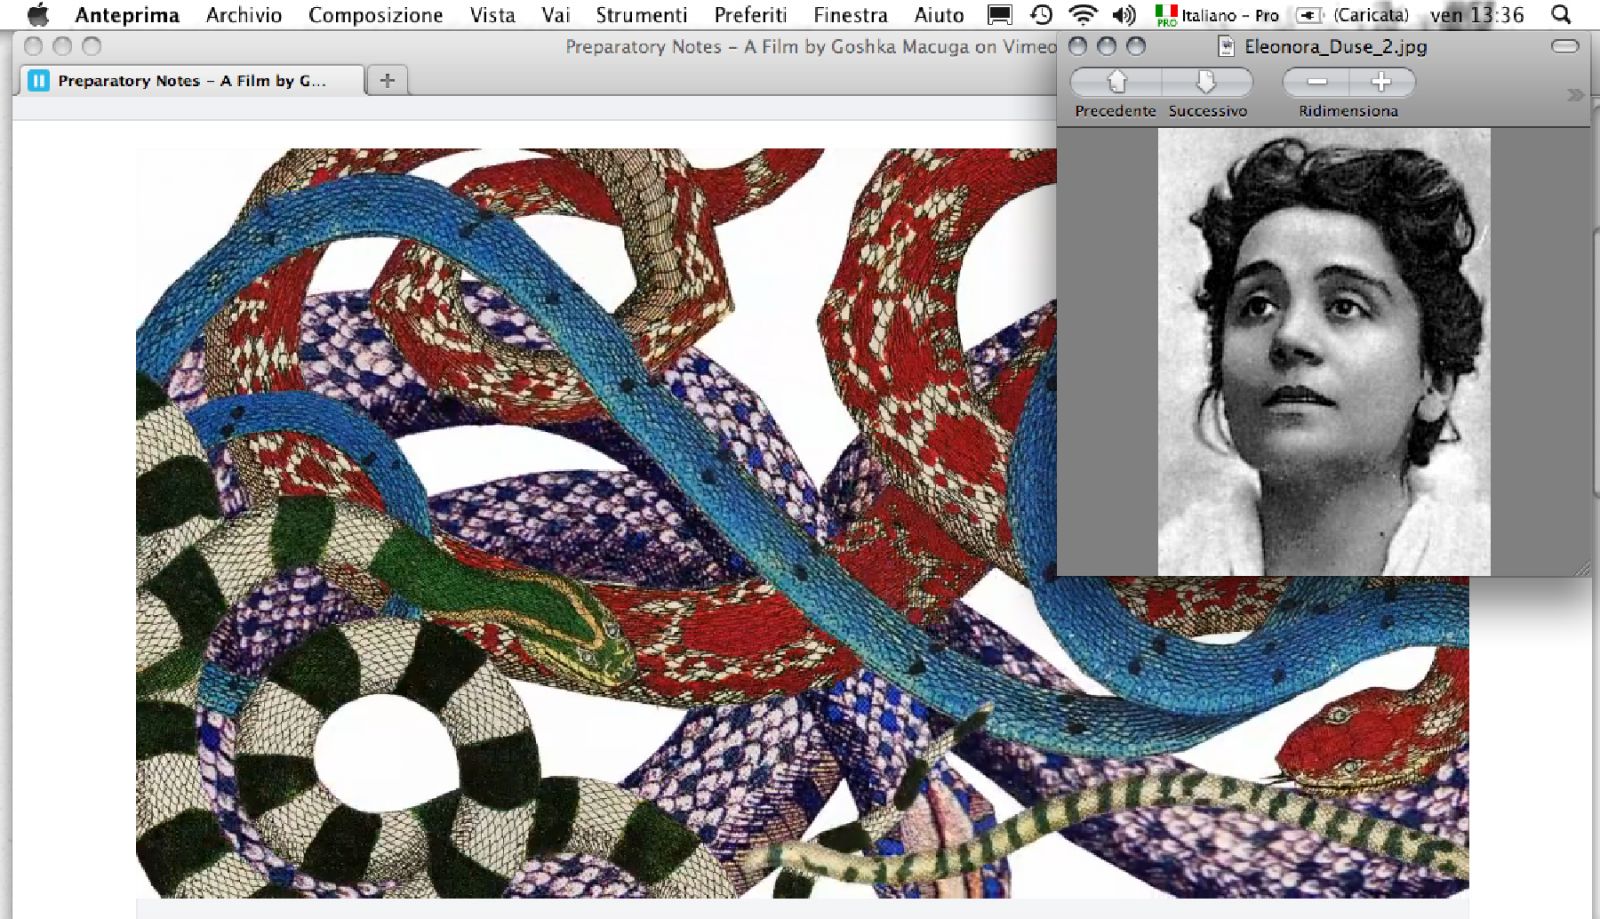Close the Eleonora_Duse_2.jpg Preview window
This screenshot has width=1600, height=919.
click(1078, 46)
